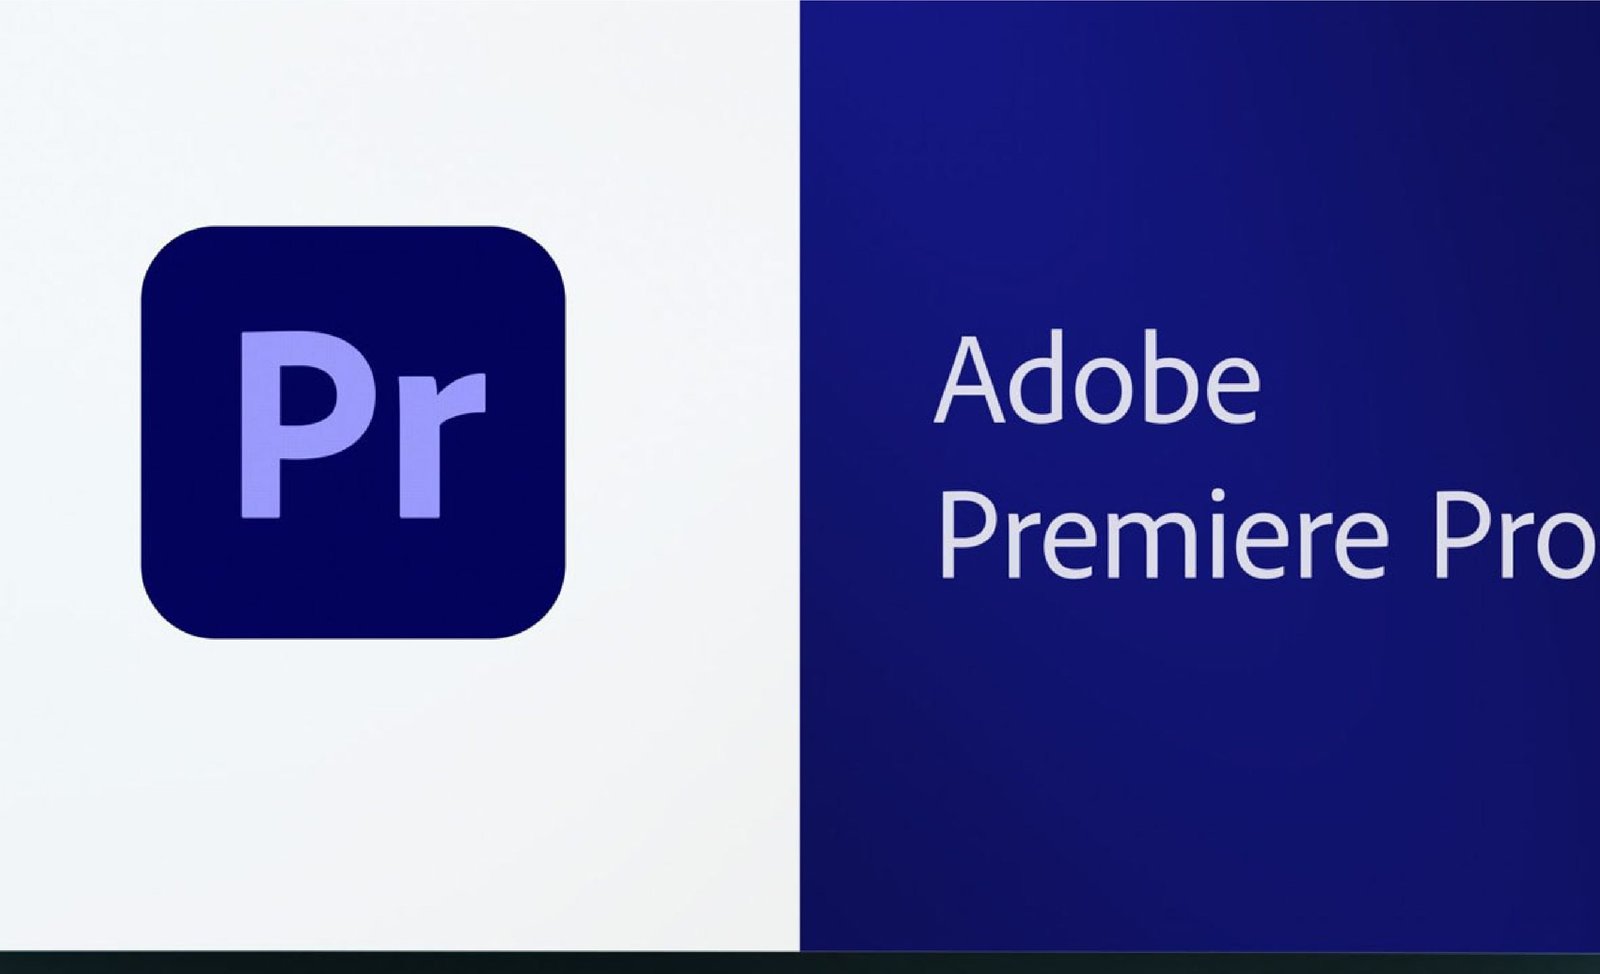
Task: Click the dark bar along the bottom edge
Action: click(800, 963)
